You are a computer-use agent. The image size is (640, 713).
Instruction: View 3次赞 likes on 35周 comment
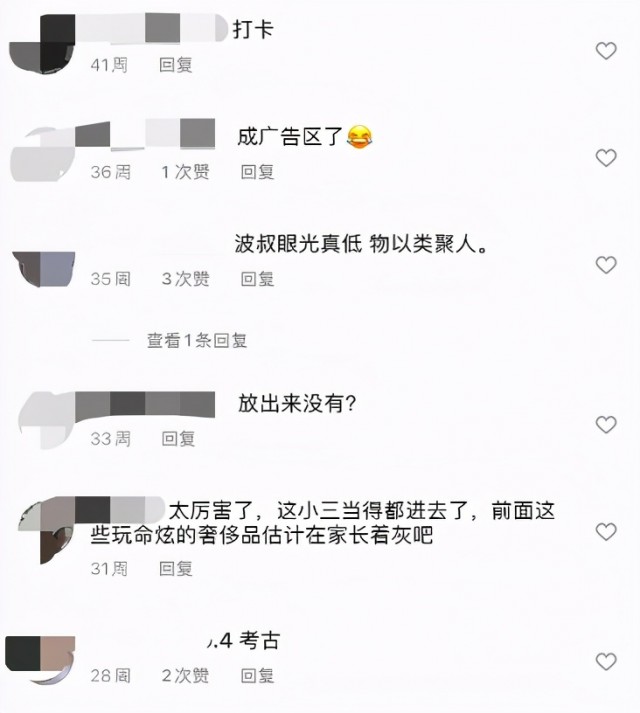click(x=186, y=279)
